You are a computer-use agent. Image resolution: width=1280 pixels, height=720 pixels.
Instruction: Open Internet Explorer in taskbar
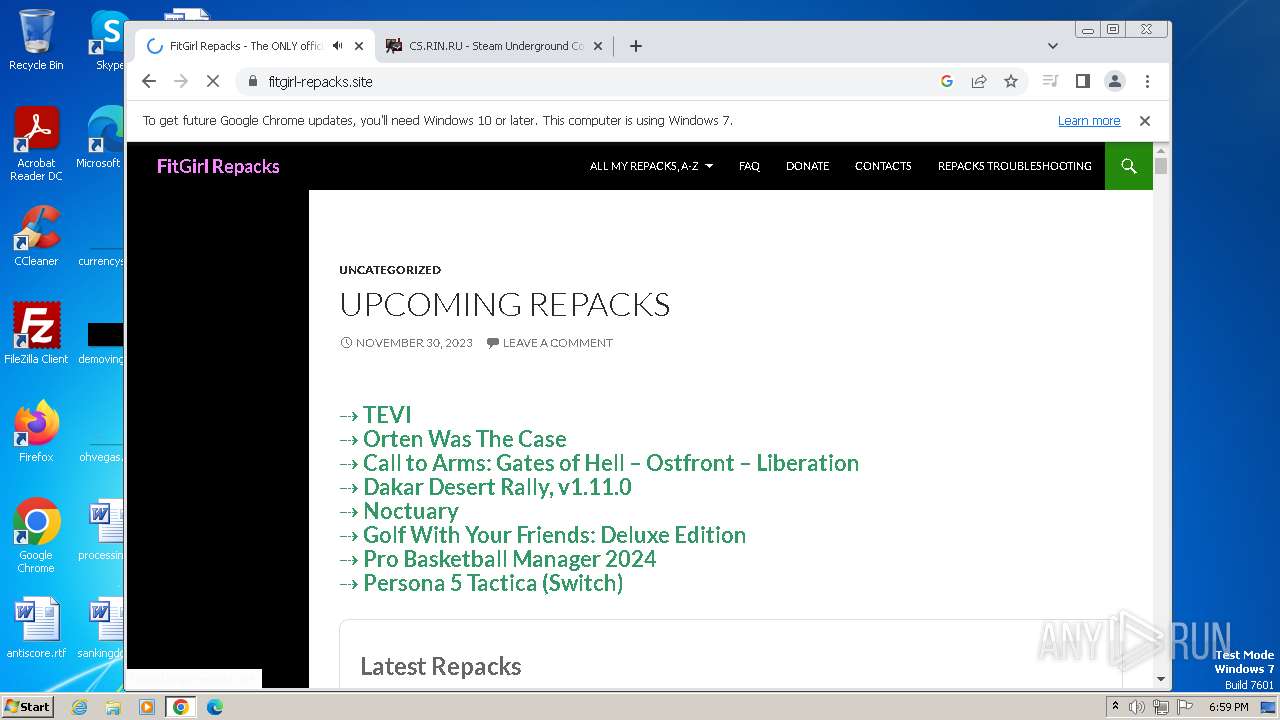80,707
